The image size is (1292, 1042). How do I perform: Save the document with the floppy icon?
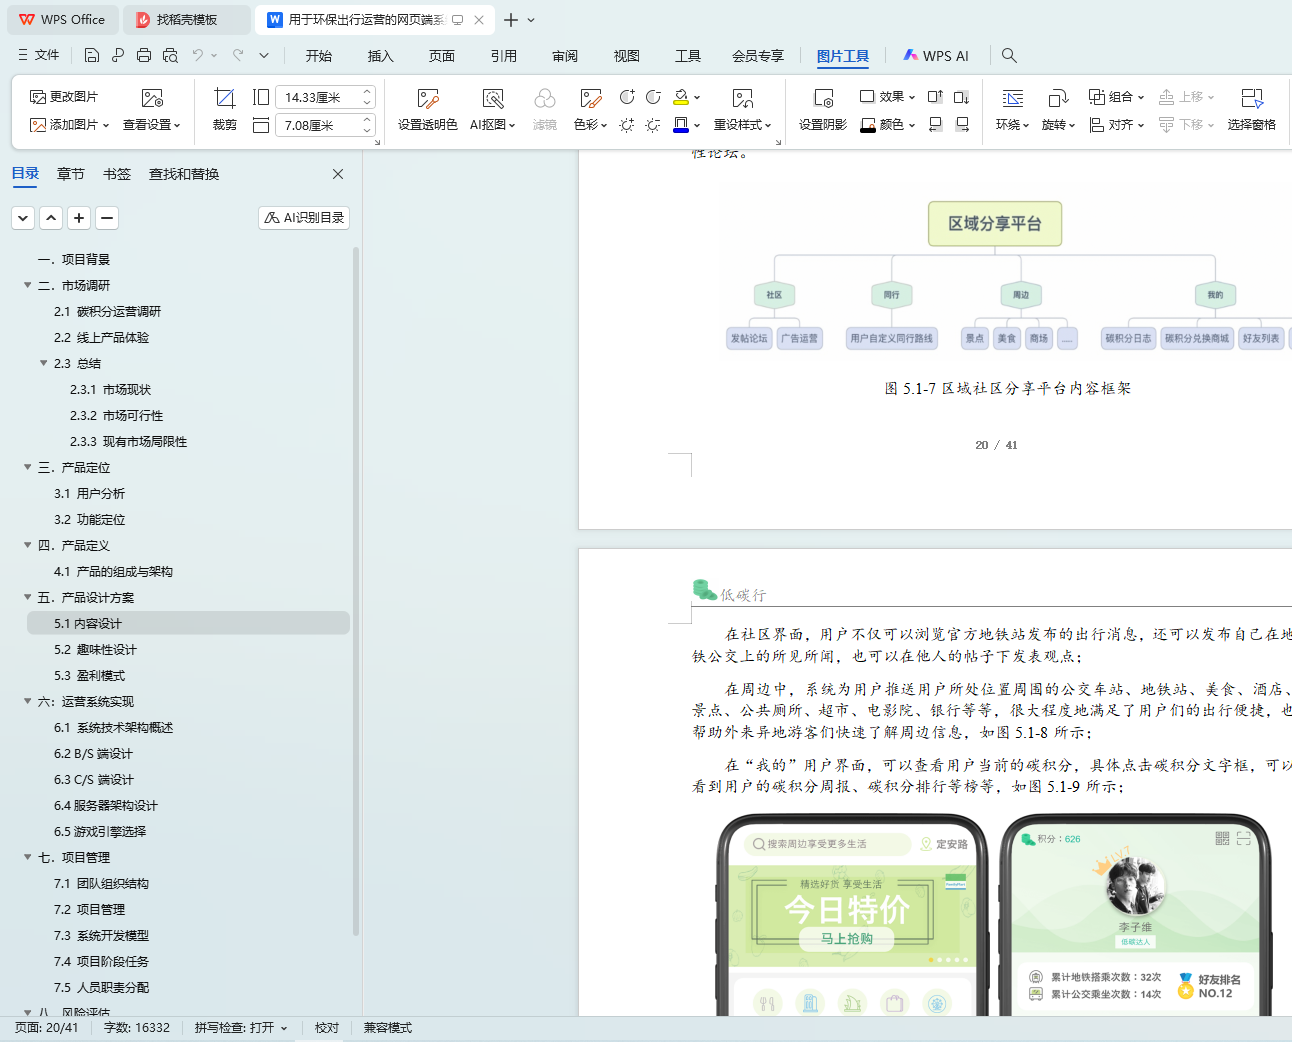[92, 56]
